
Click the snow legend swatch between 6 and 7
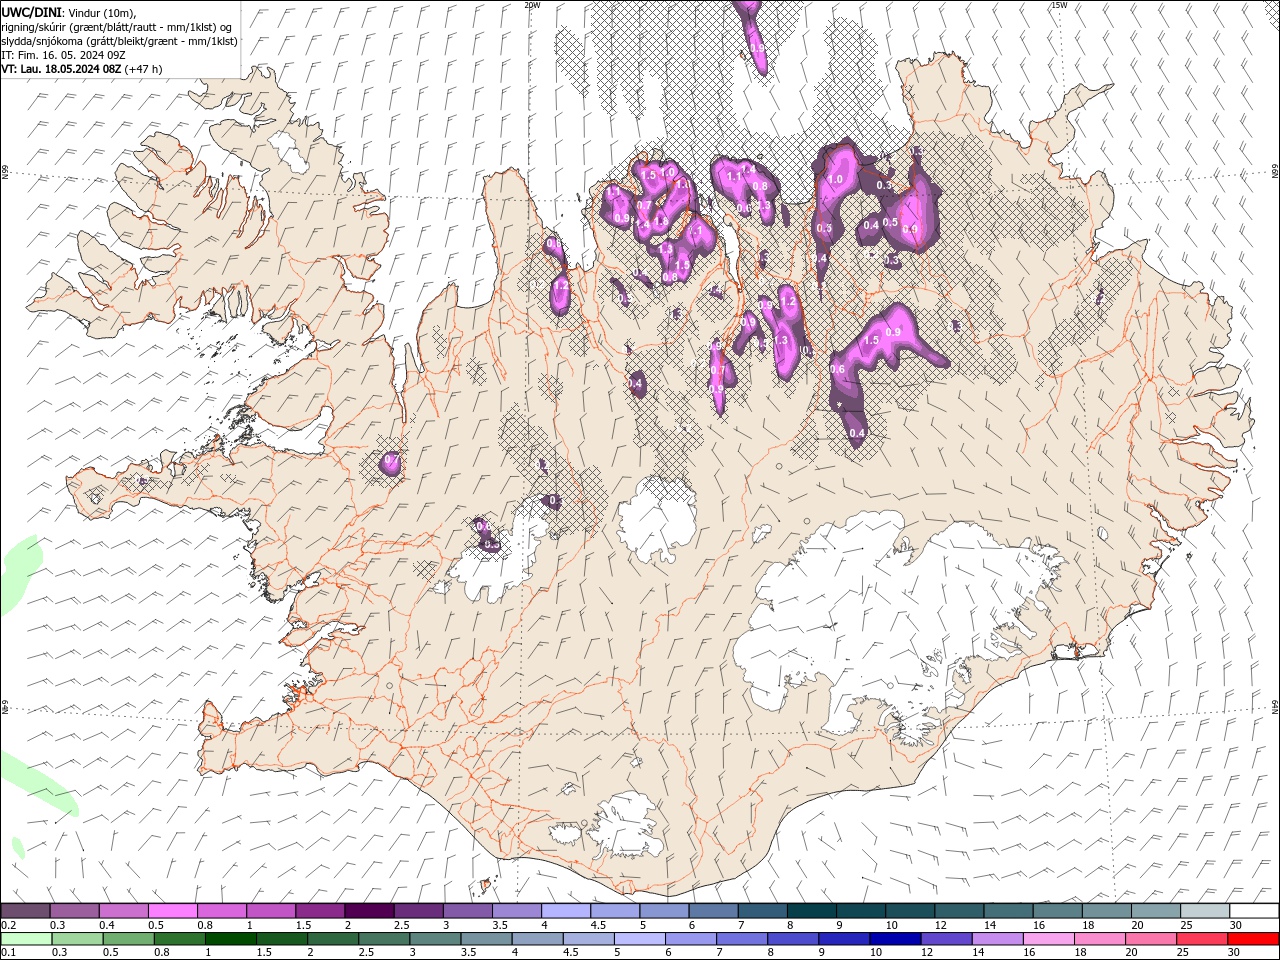[x=713, y=911]
